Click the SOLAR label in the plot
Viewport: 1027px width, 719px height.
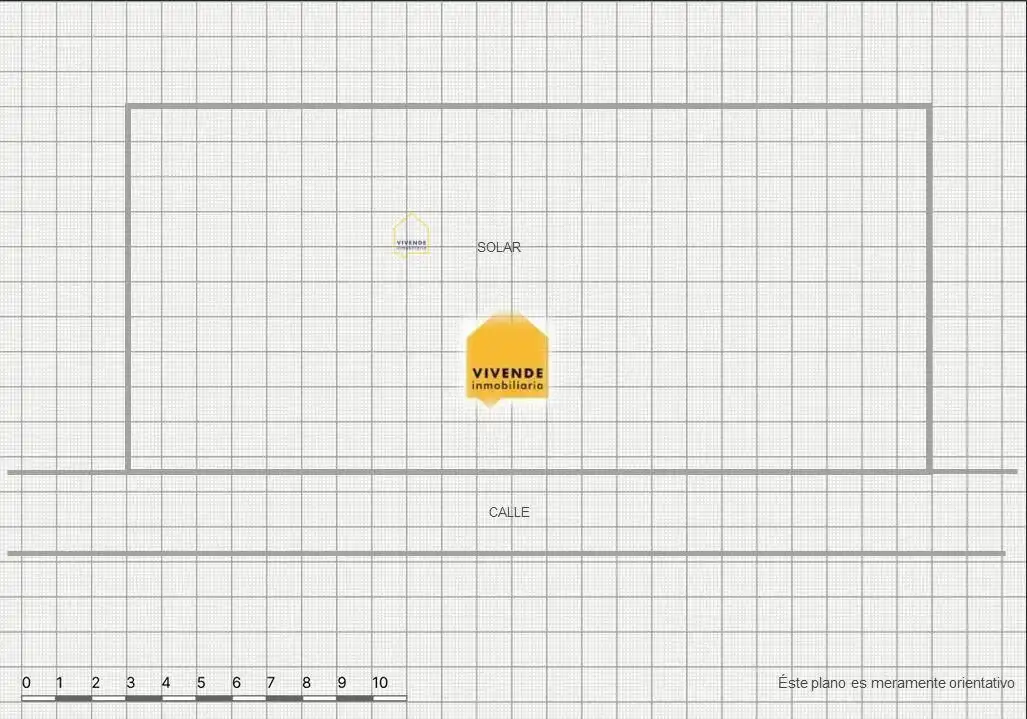498,248
